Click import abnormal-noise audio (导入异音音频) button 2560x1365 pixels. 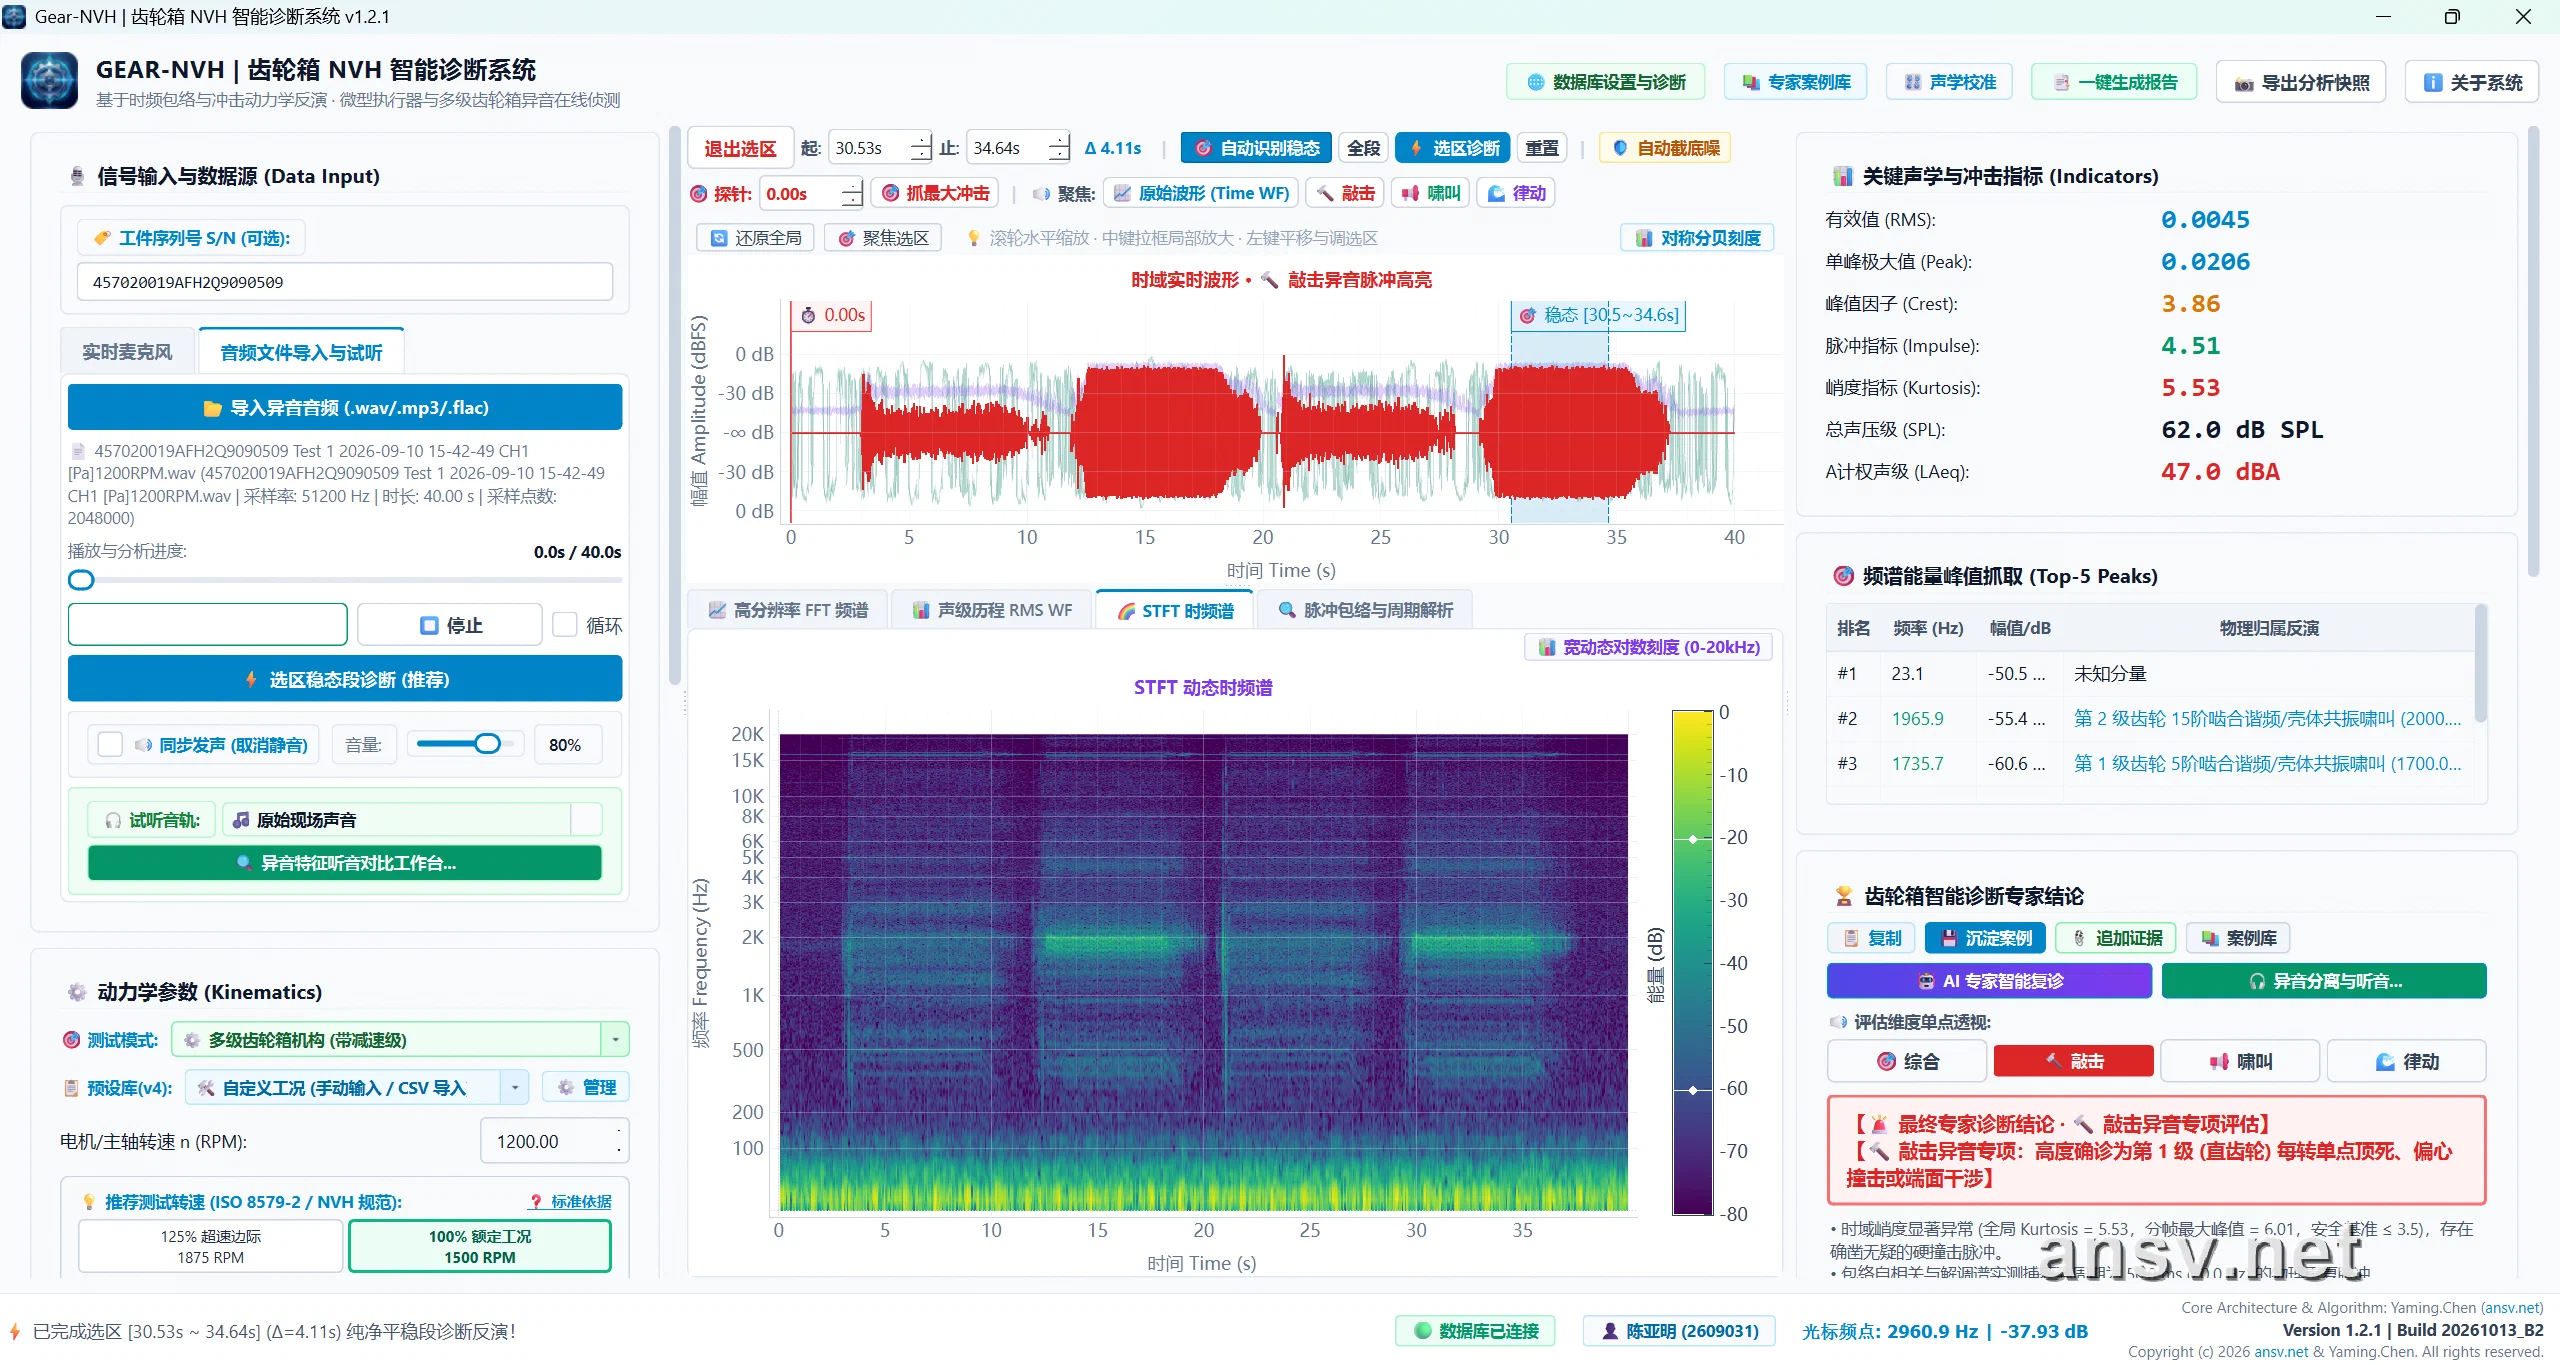click(x=345, y=408)
